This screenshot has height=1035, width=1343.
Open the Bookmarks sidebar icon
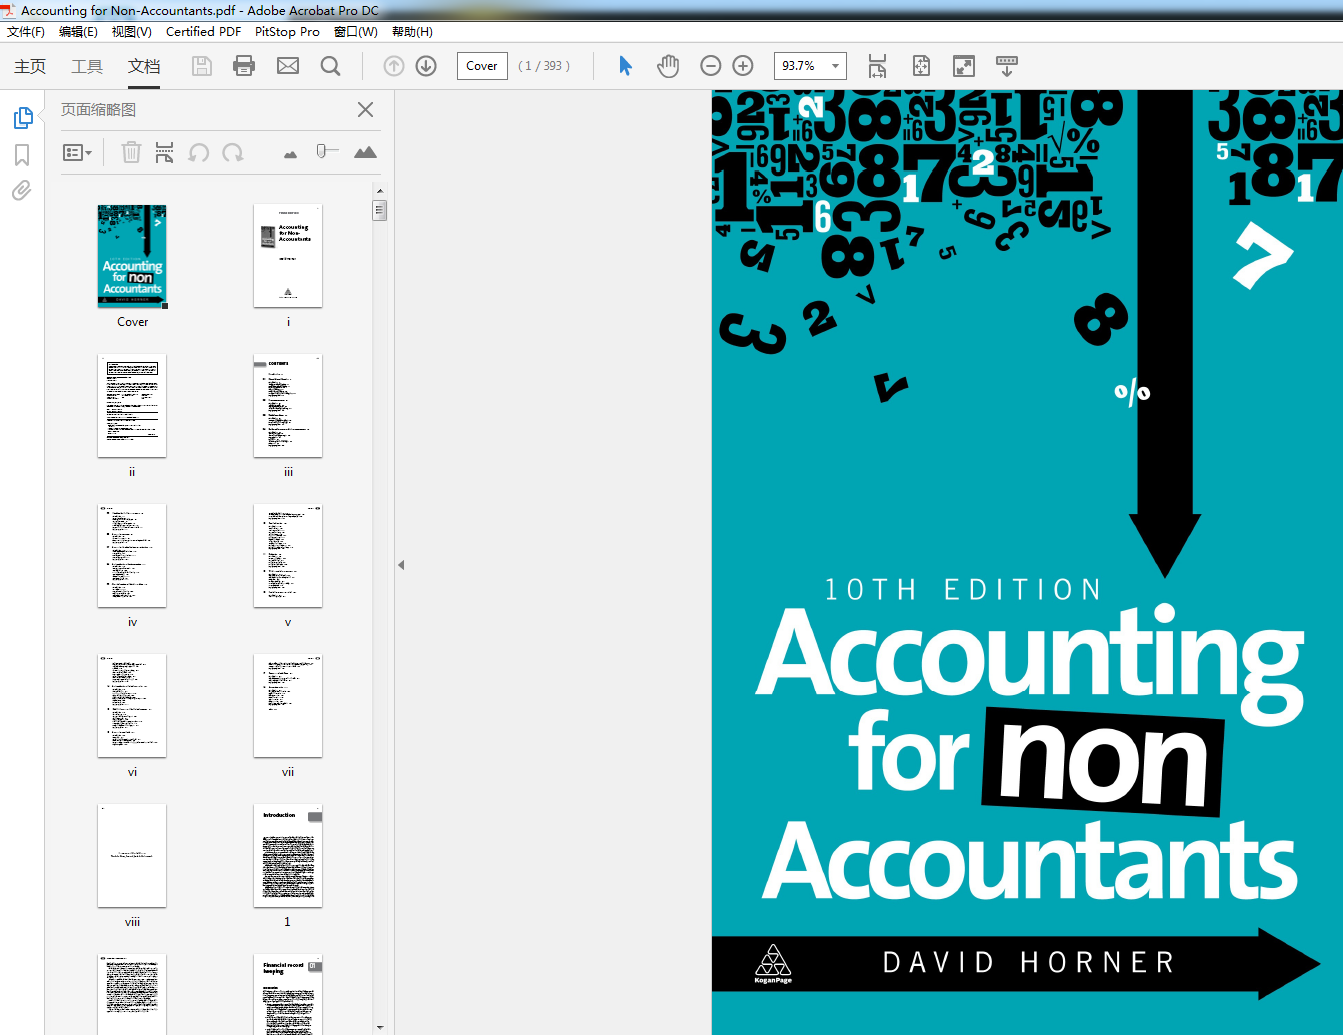[22, 155]
